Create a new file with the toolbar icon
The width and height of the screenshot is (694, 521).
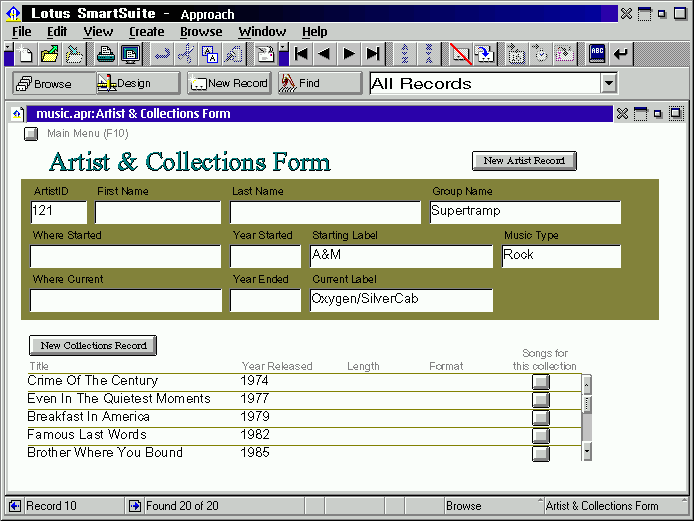click(25, 54)
